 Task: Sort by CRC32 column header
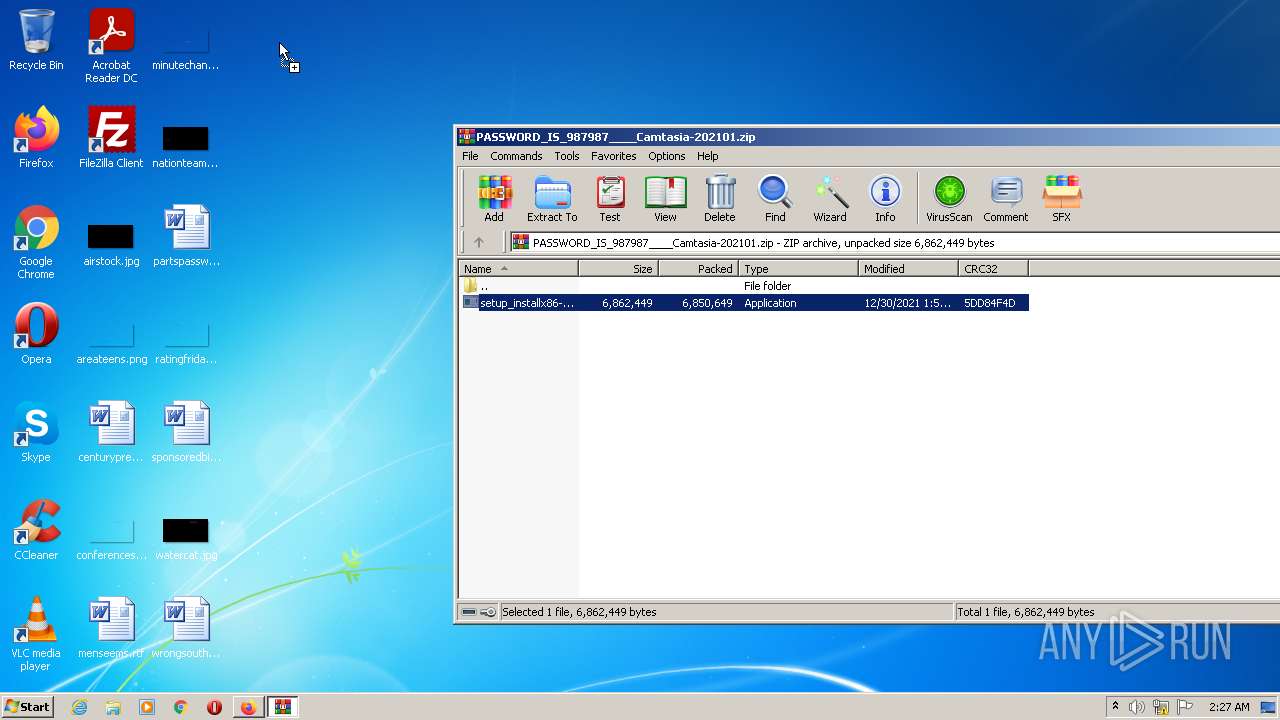point(993,268)
